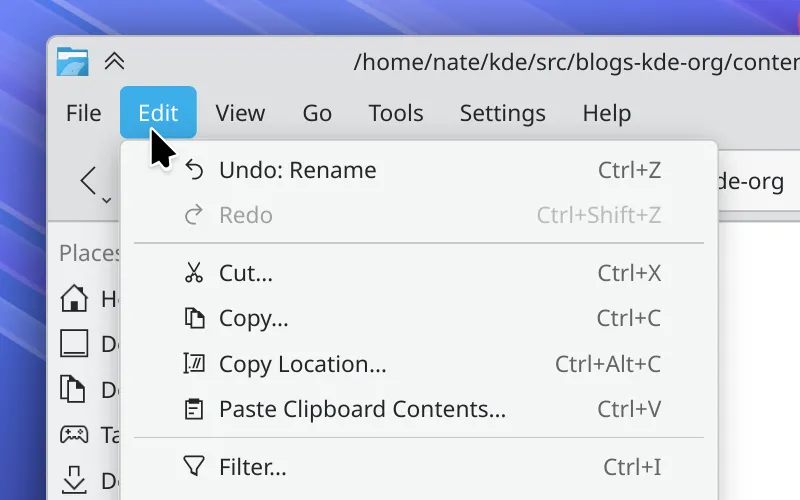The image size is (800, 500).
Task: Click the Desktop icon in Places panel
Action: (x=74, y=344)
